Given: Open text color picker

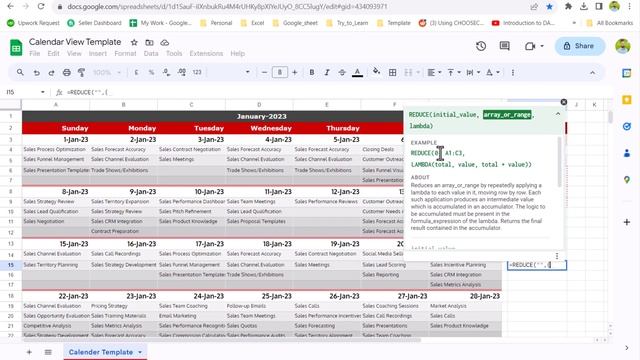Looking at the screenshot, I should [358, 73].
